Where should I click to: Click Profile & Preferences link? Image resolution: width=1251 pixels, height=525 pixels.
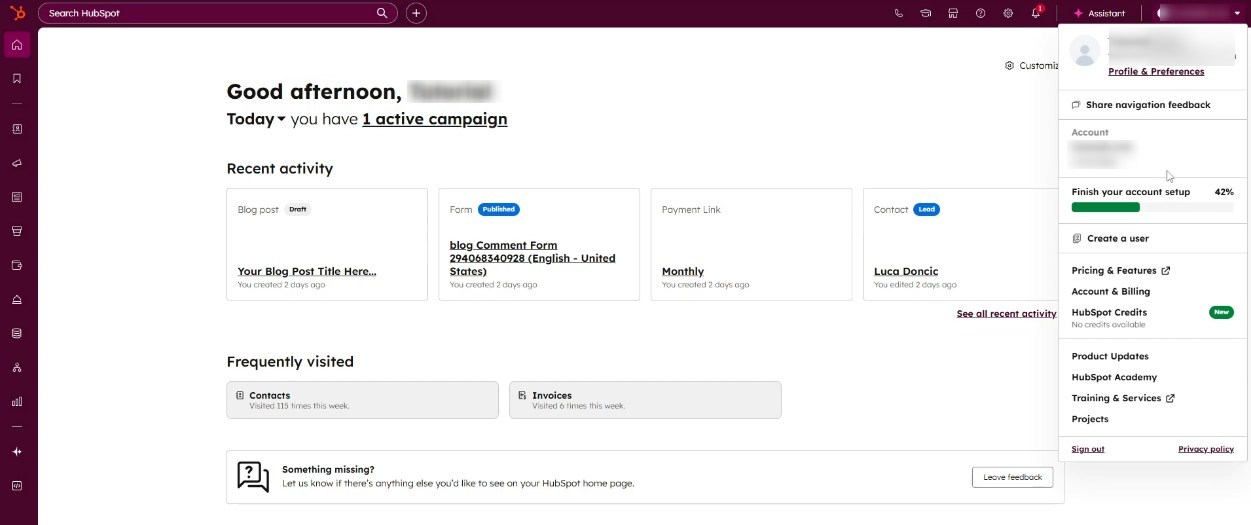1156,72
